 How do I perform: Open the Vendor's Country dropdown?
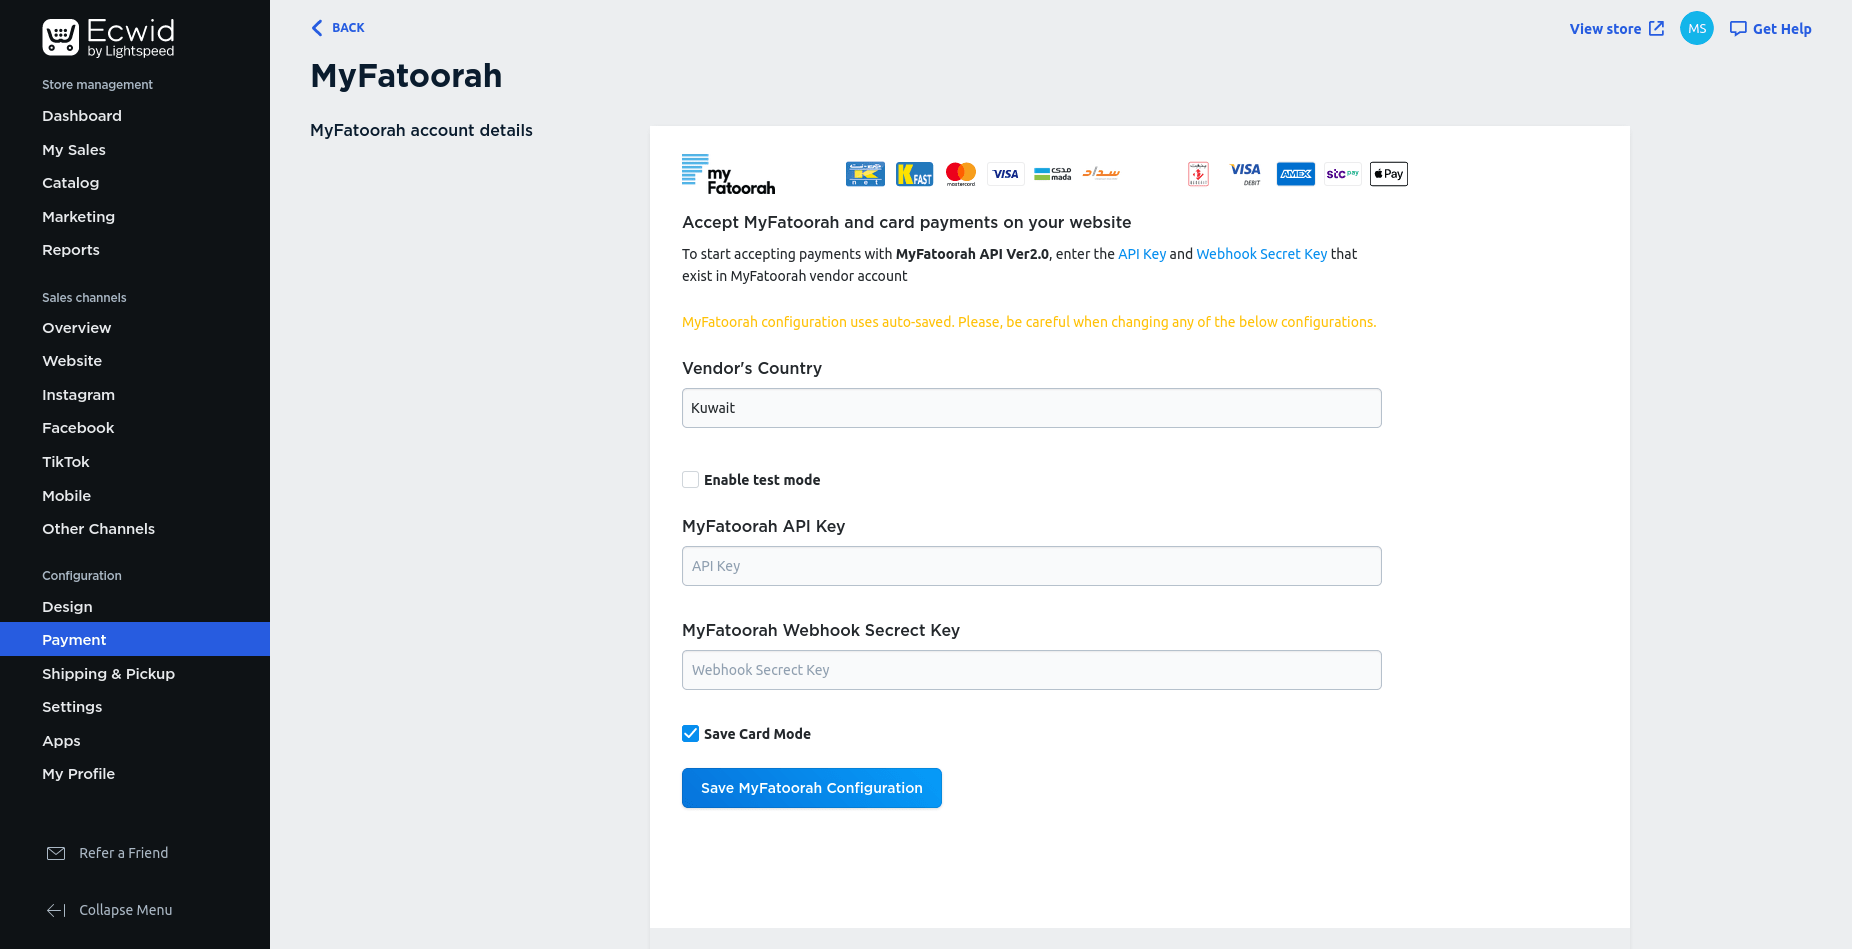1032,408
